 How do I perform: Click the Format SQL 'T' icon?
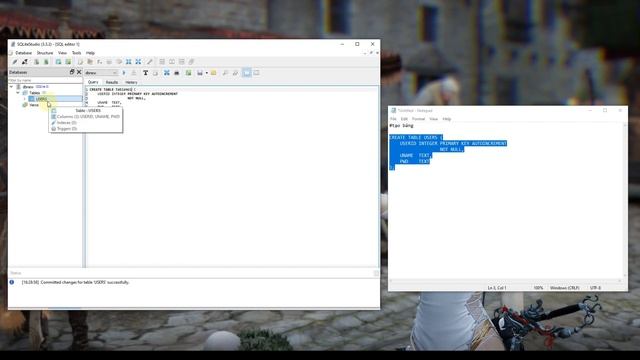145,73
